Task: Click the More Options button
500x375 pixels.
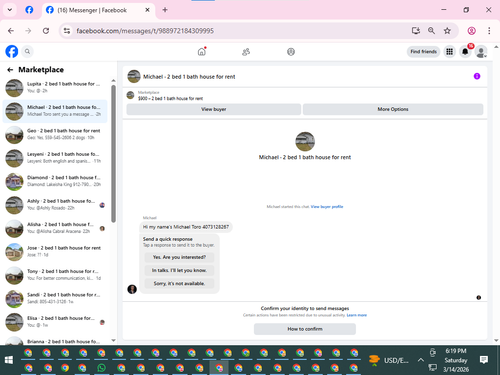Action: point(393,109)
